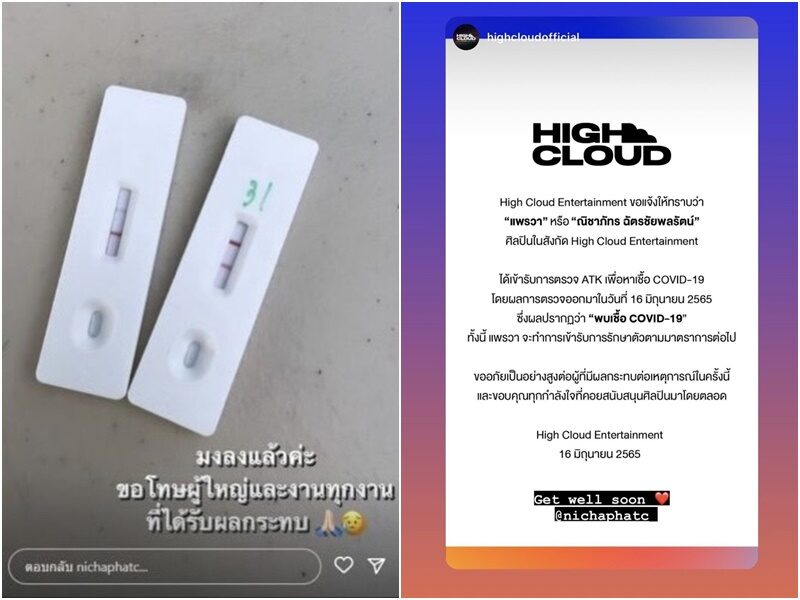Tap the paper plane share icon
The width and height of the screenshot is (800, 600).
click(377, 564)
